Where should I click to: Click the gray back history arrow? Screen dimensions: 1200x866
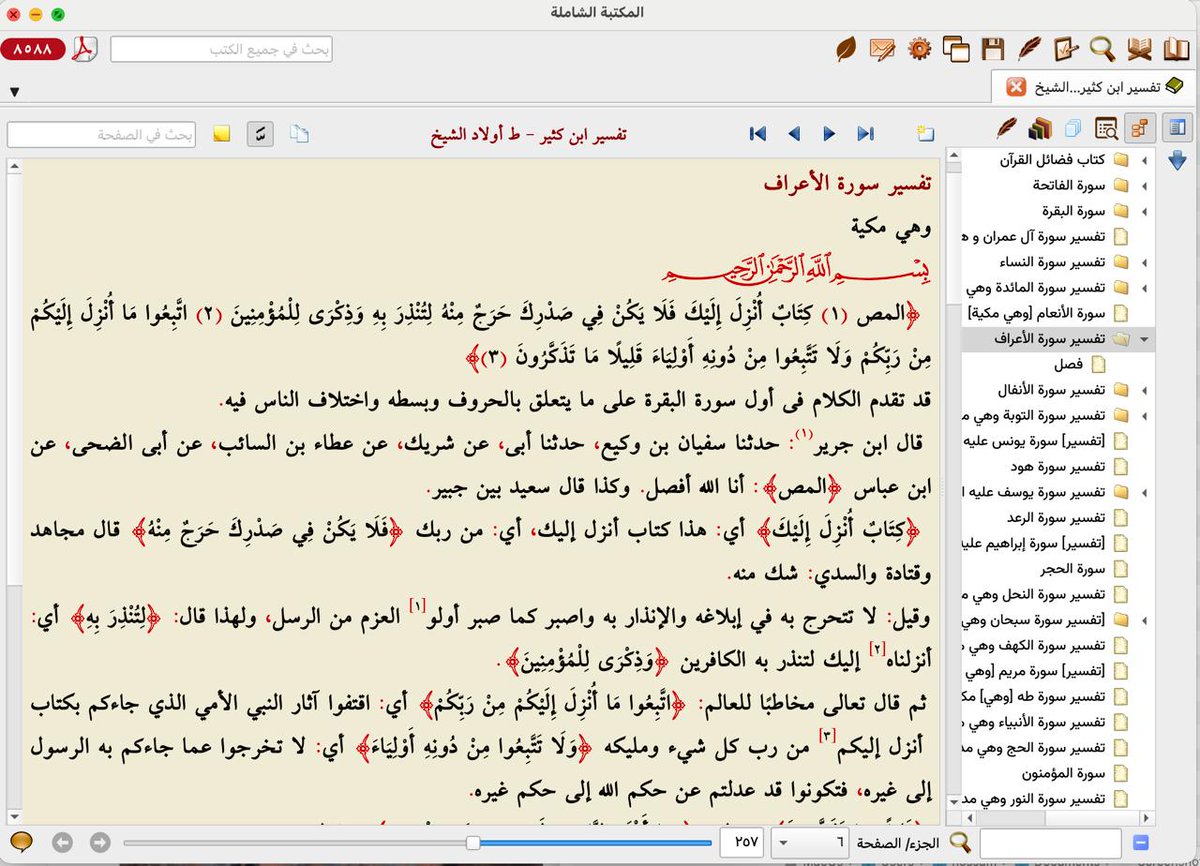tap(63, 843)
